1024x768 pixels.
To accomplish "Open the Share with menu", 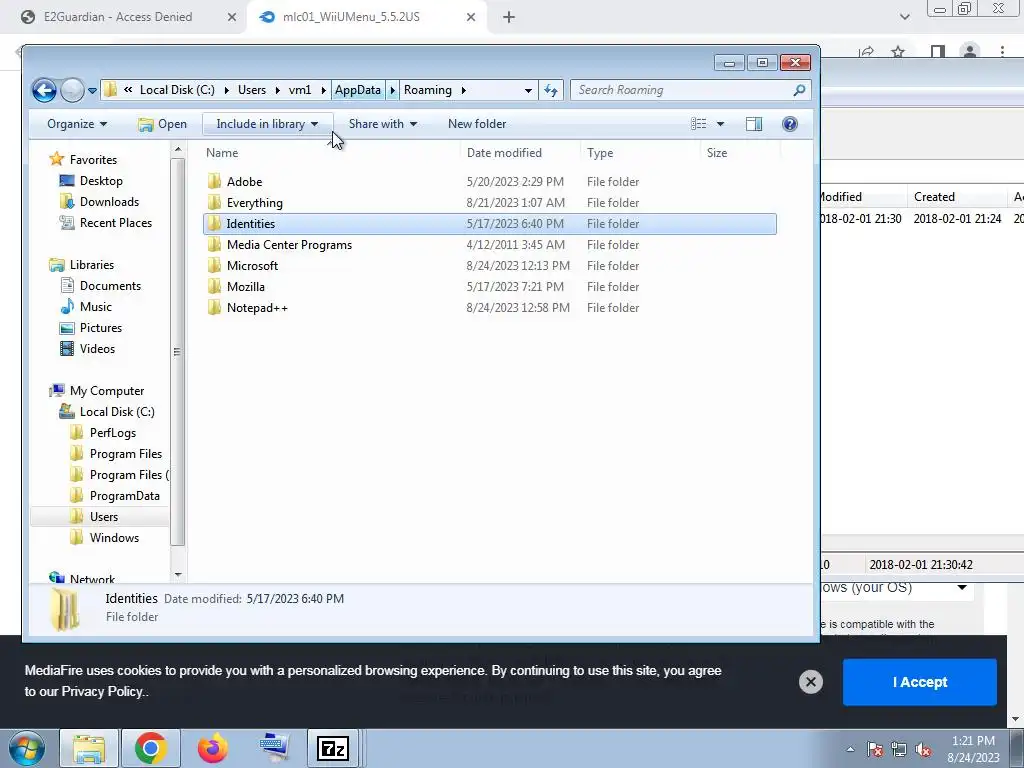I will tap(383, 124).
